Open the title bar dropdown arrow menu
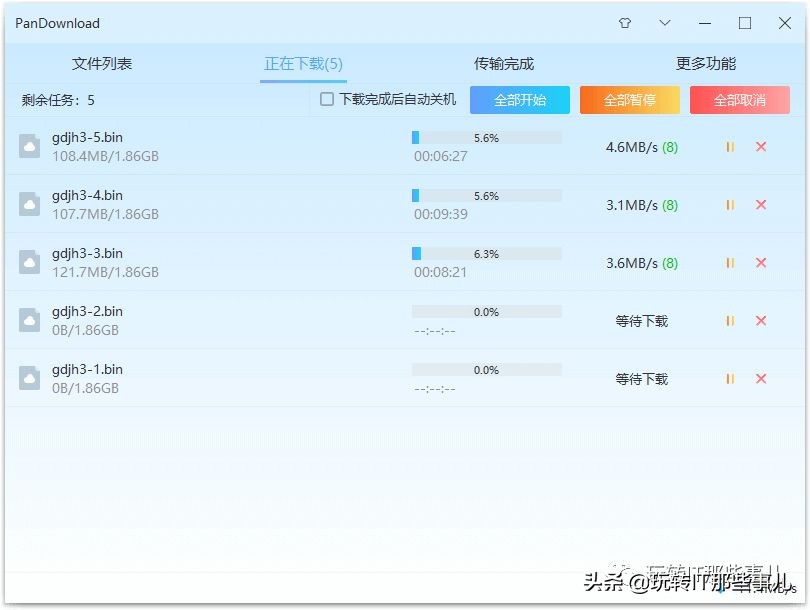This screenshot has width=810, height=610. point(663,22)
